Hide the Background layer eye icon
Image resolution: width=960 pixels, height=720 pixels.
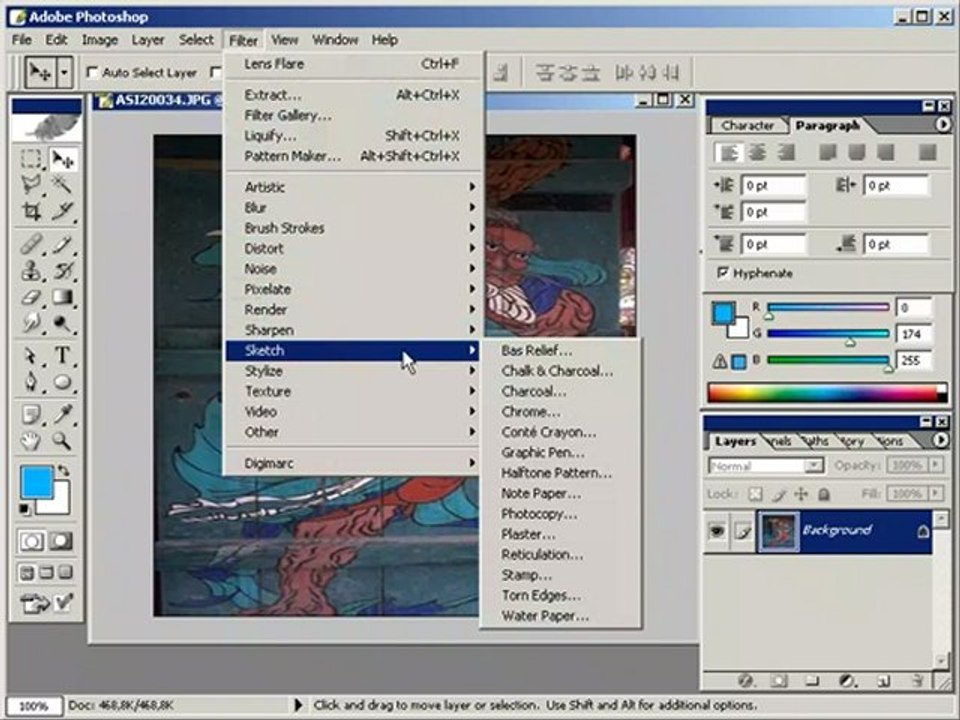(x=716, y=531)
